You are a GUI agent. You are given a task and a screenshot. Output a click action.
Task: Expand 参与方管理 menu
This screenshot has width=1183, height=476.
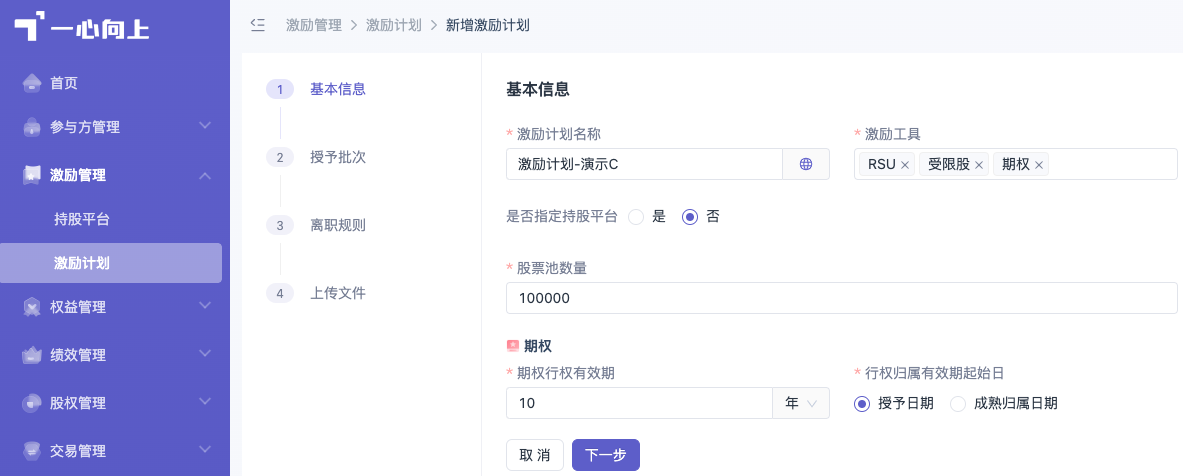[115, 127]
